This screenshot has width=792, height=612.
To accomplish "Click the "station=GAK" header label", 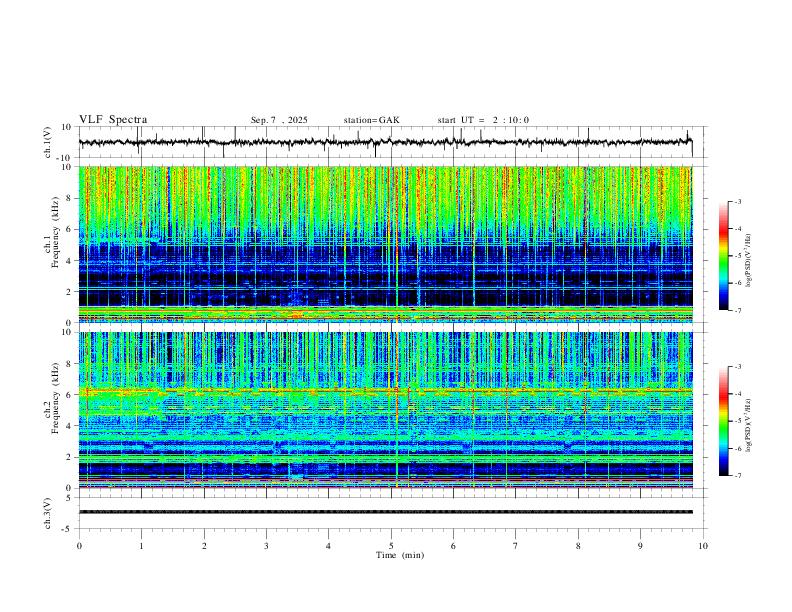I will pos(371,120).
